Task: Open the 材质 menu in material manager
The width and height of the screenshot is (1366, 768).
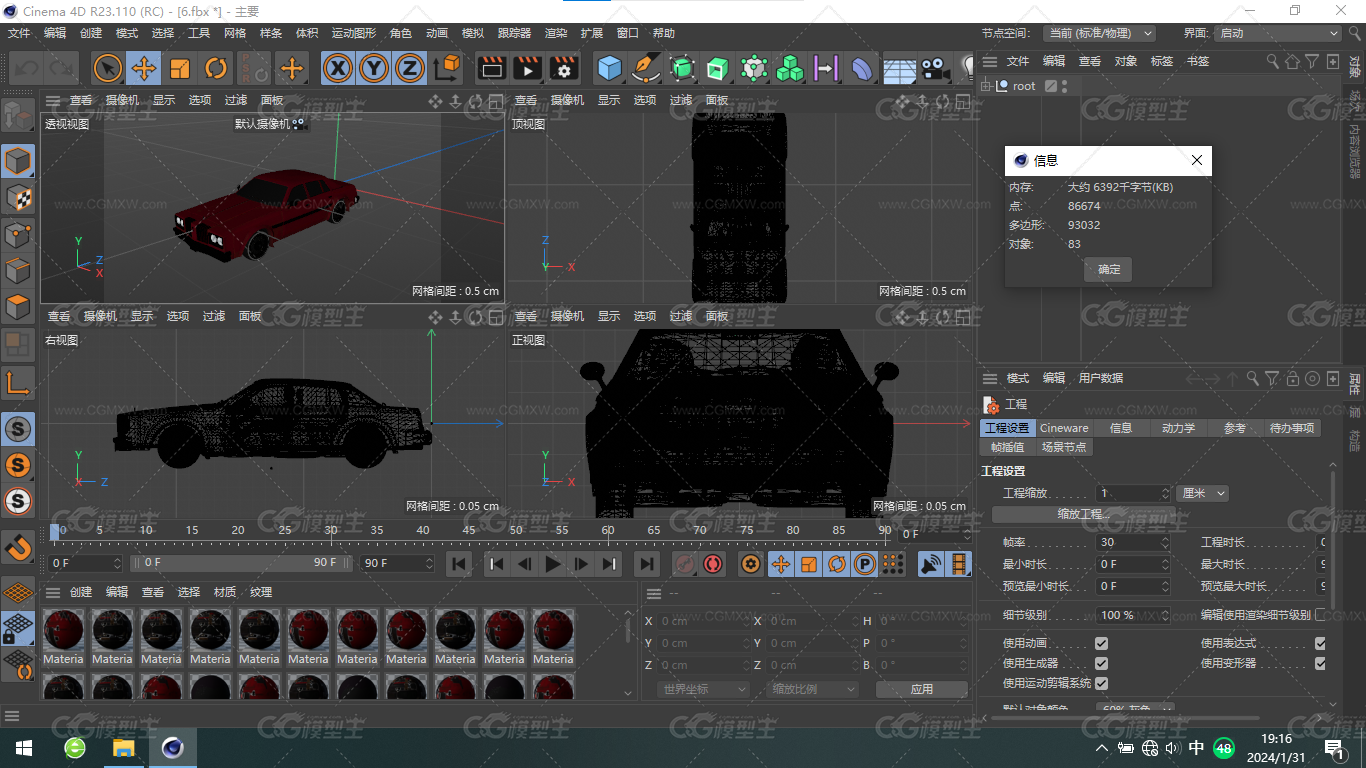Action: tap(225, 592)
